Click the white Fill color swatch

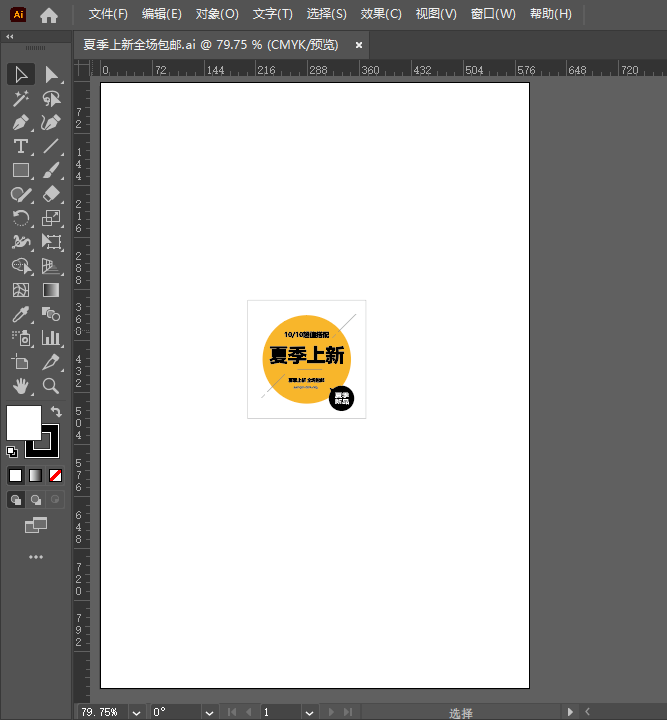(x=23, y=422)
